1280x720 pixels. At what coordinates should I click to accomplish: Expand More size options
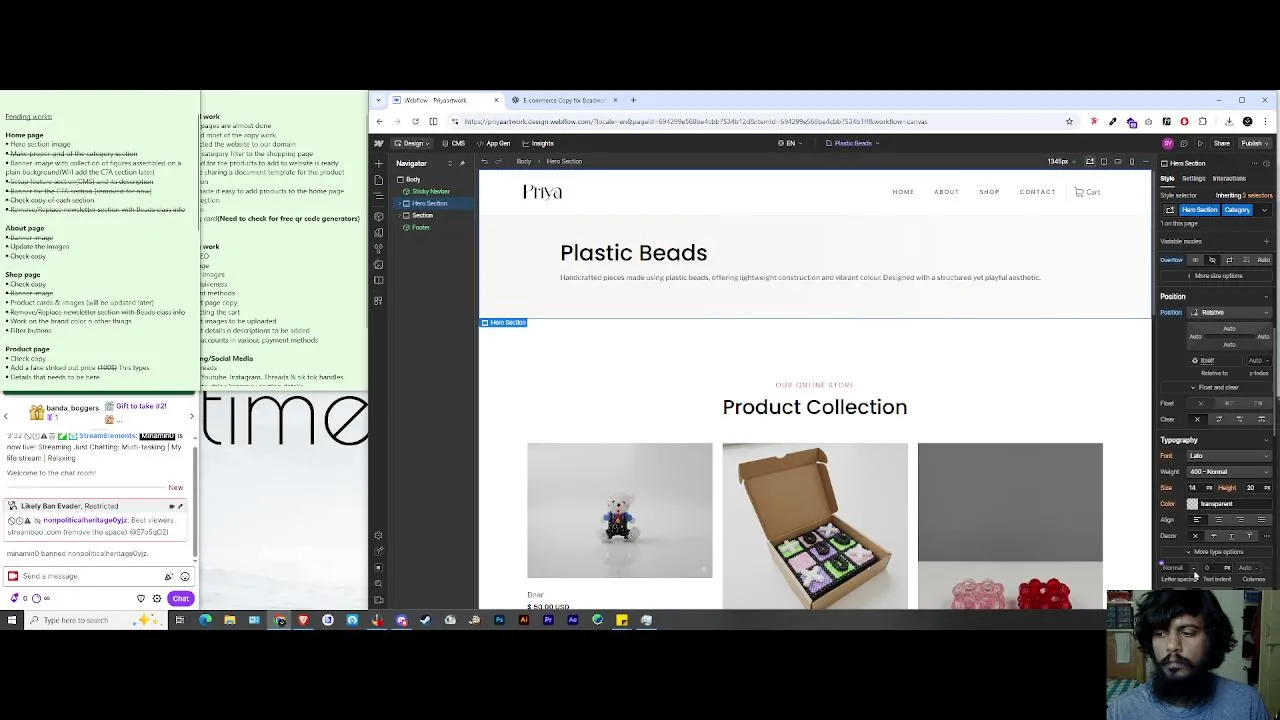(1215, 276)
